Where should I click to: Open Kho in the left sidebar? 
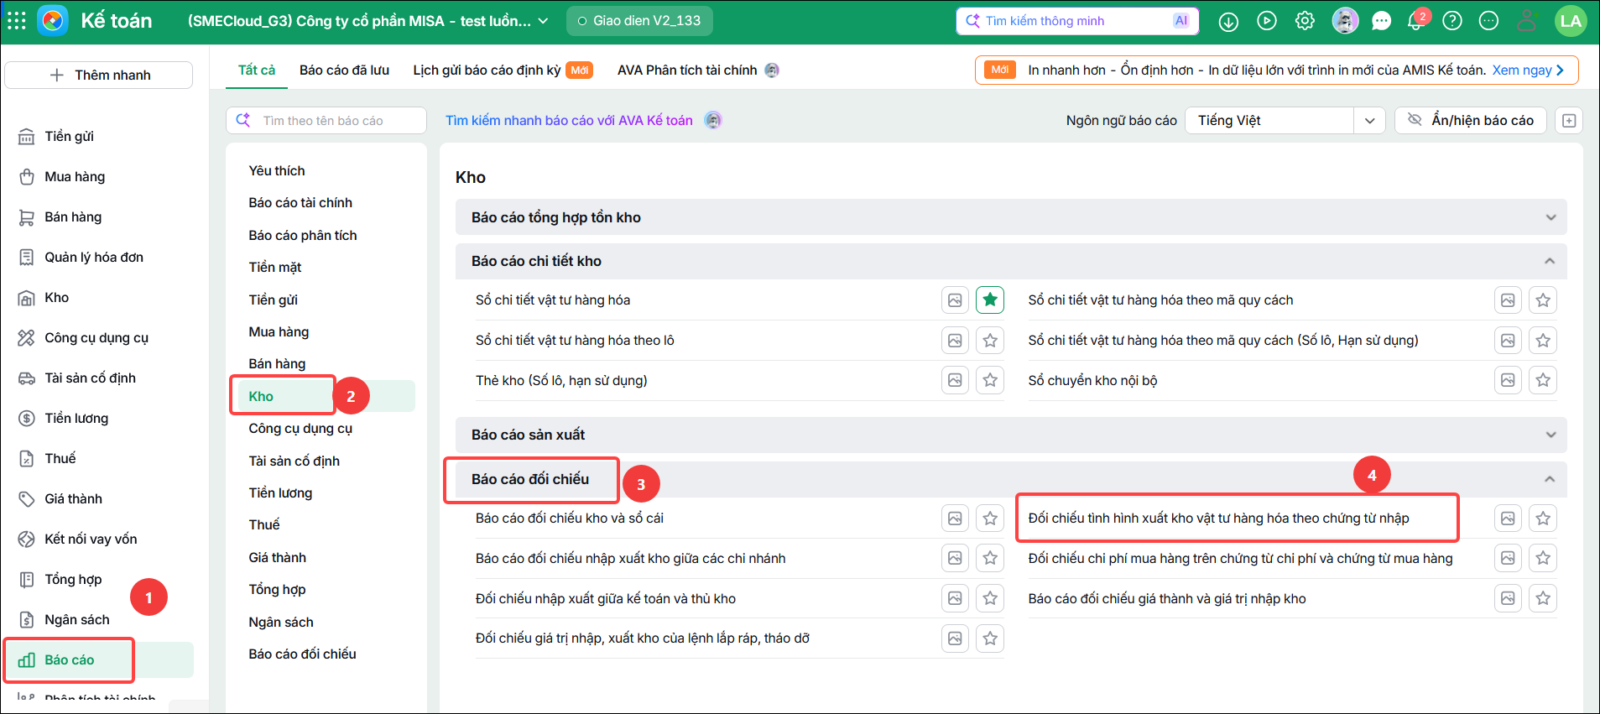(57, 298)
